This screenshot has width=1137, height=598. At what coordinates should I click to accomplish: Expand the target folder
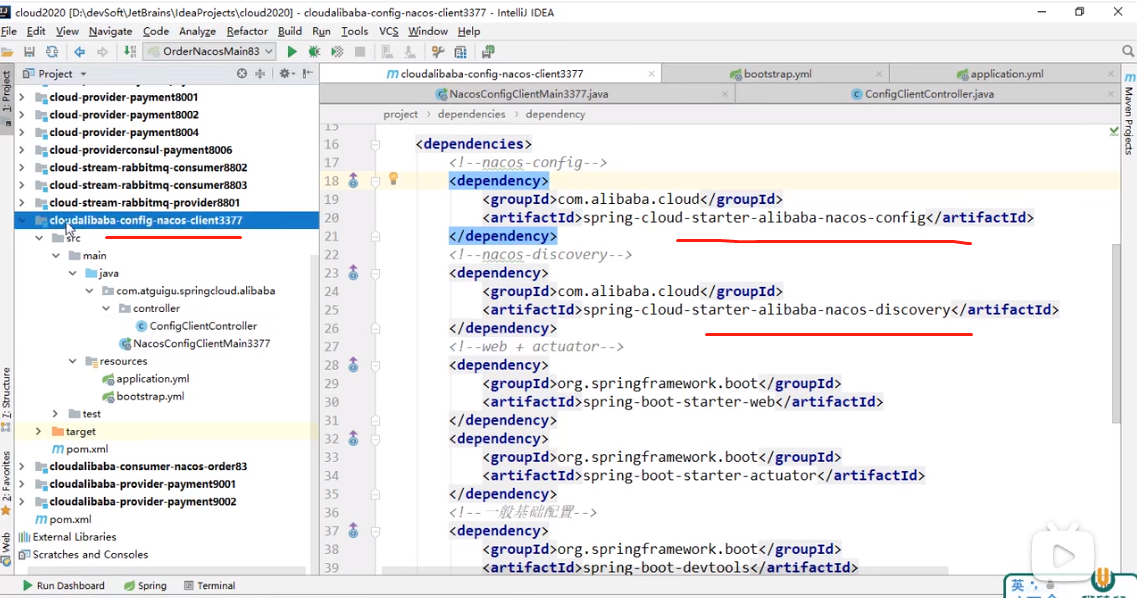click(38, 431)
